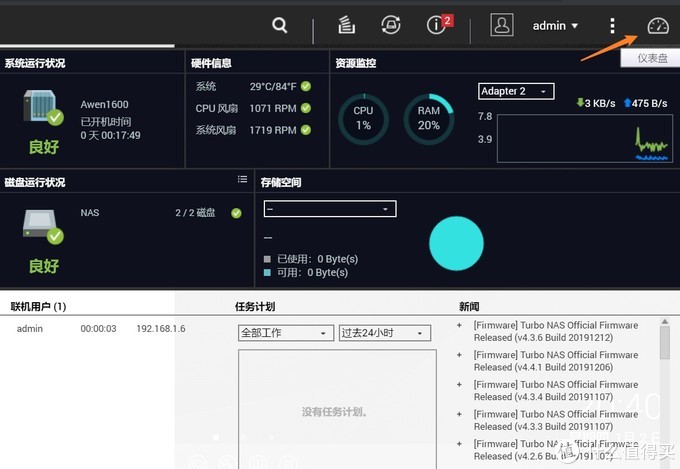Click the 192.168.1.6 IP address

click(161, 329)
